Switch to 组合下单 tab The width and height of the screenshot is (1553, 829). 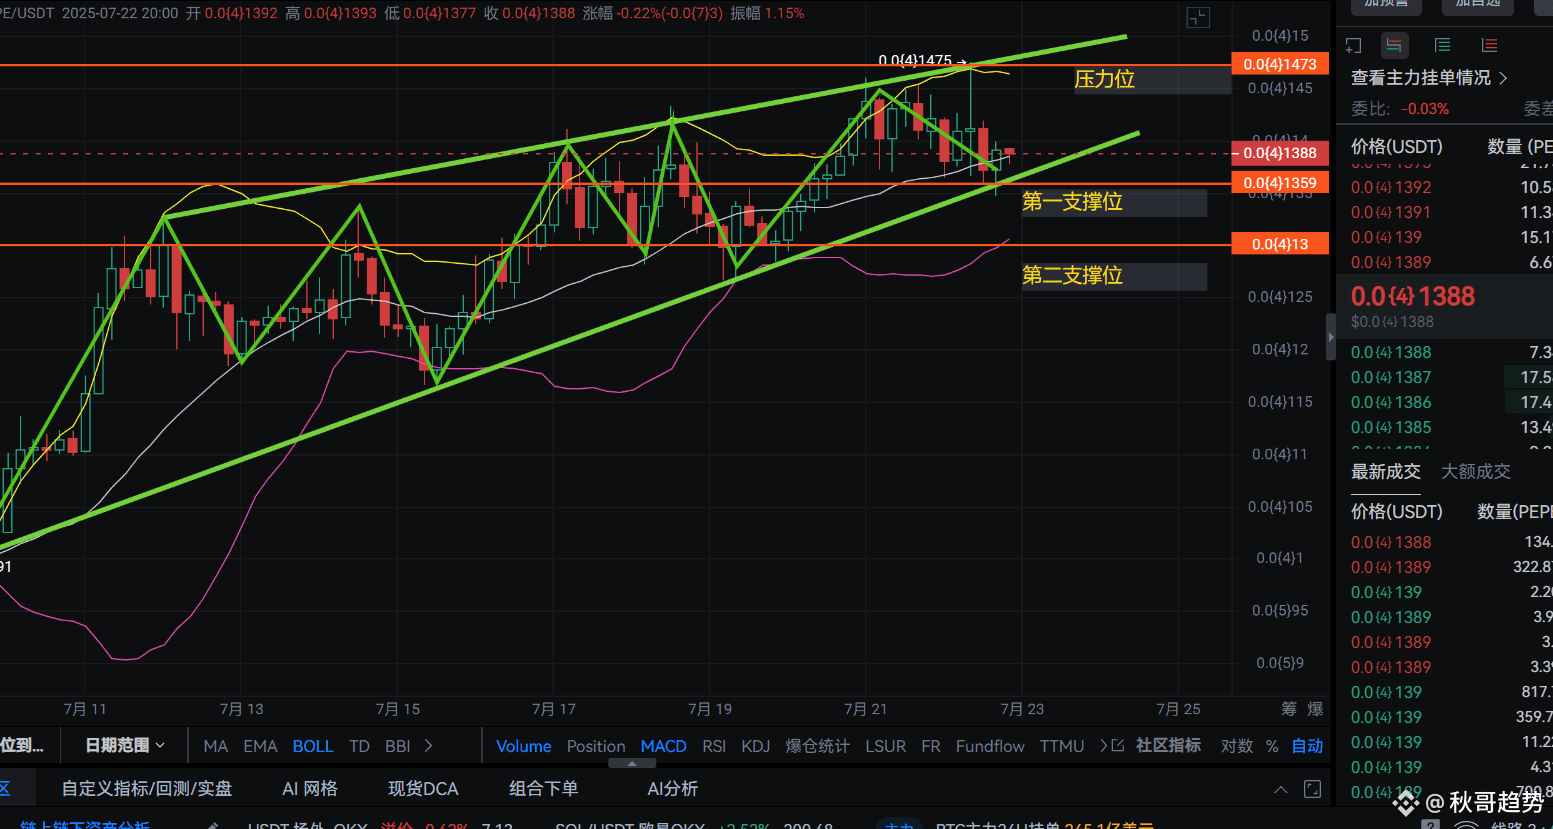click(x=543, y=789)
